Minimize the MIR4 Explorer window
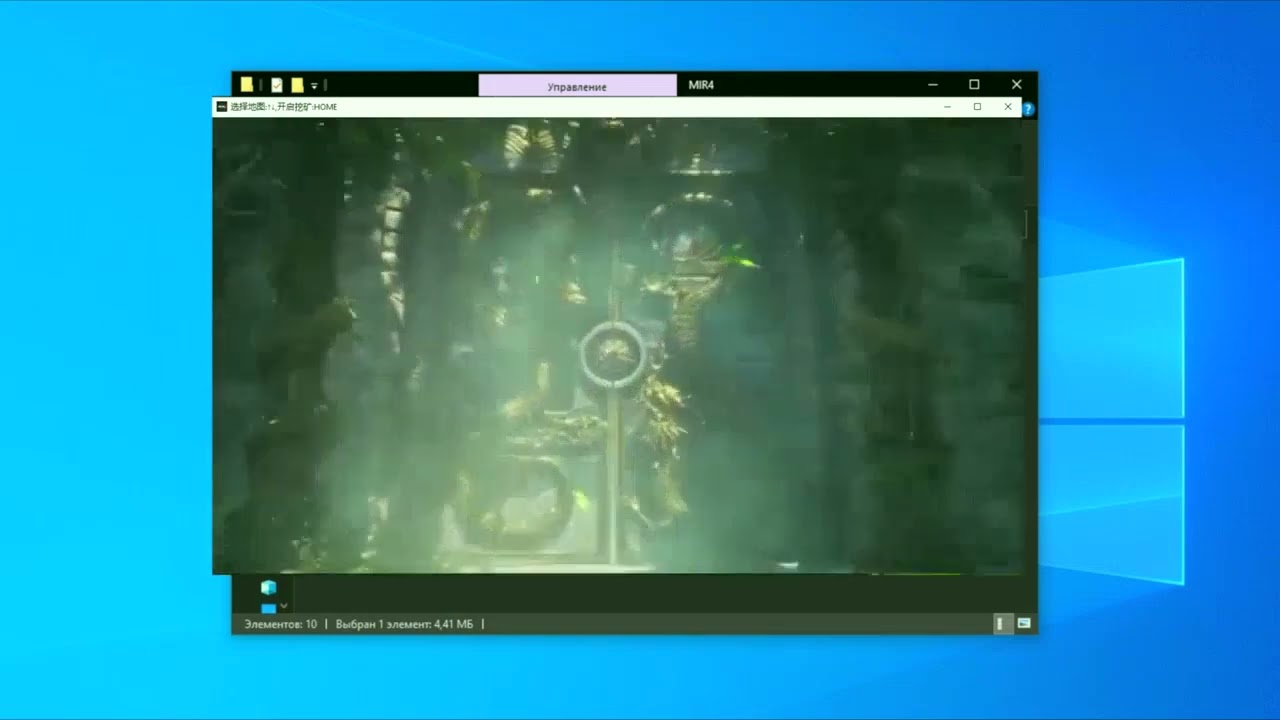The width and height of the screenshot is (1280, 720). point(933,85)
